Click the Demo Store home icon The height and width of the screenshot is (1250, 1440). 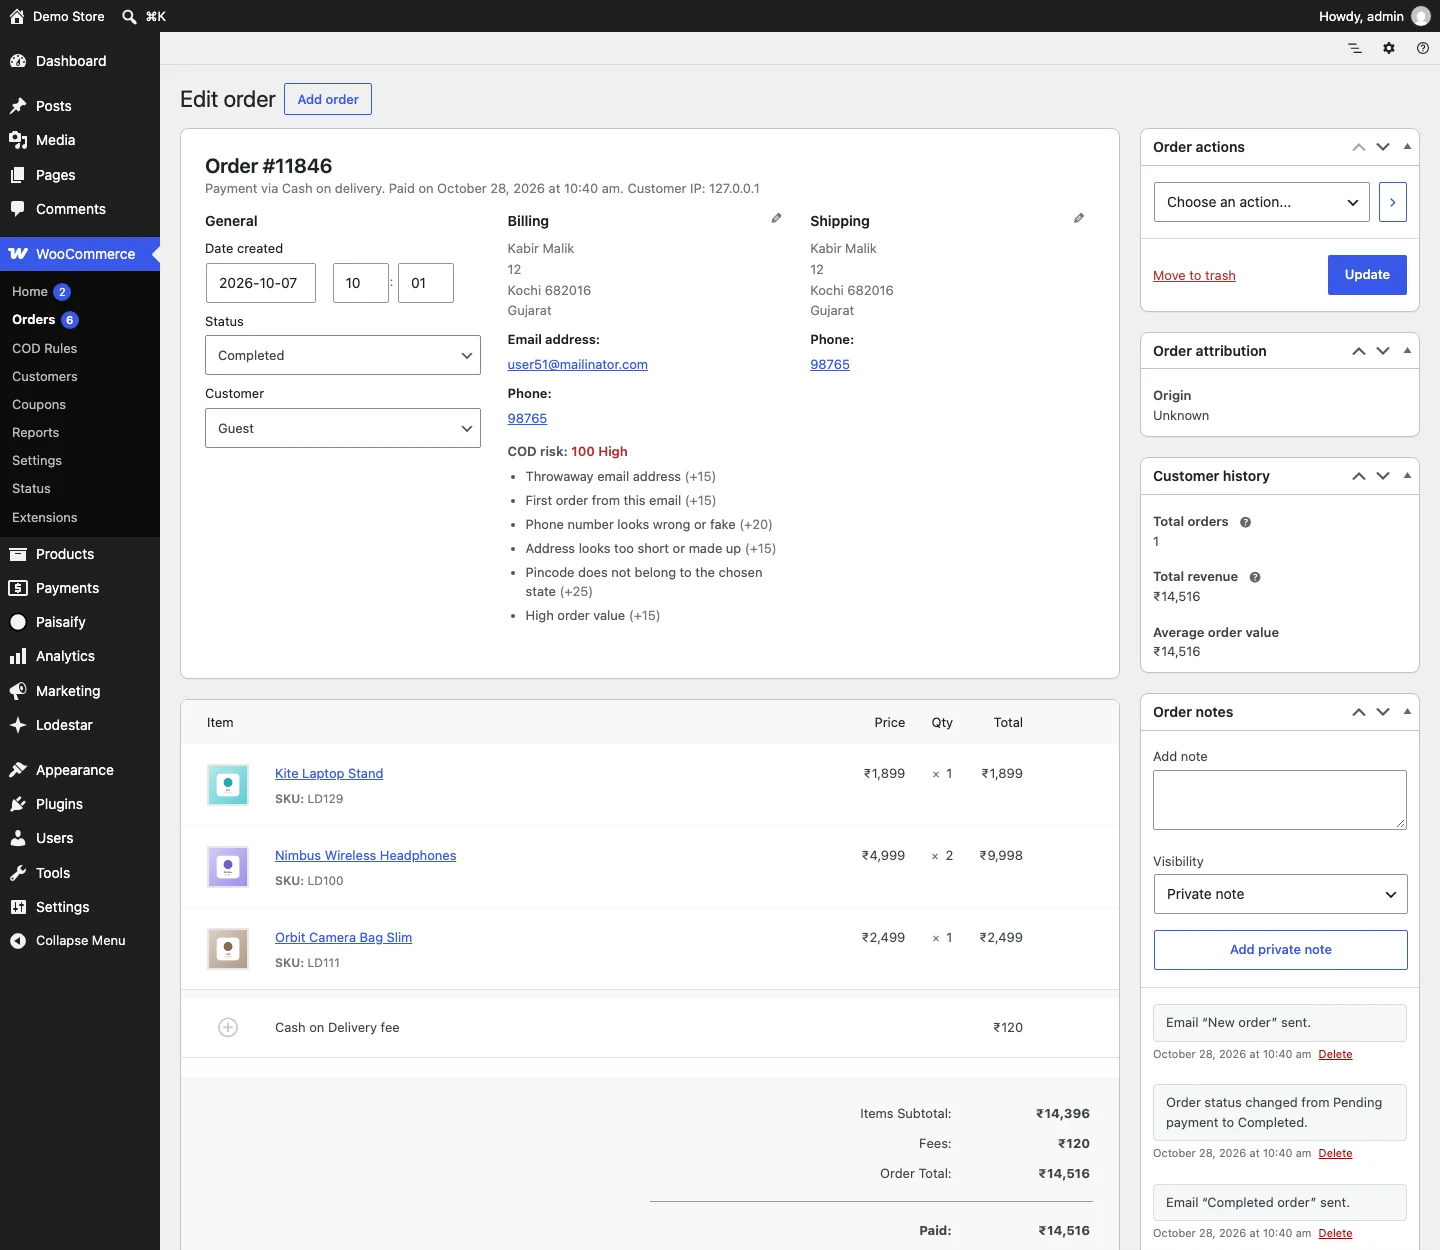point(17,16)
